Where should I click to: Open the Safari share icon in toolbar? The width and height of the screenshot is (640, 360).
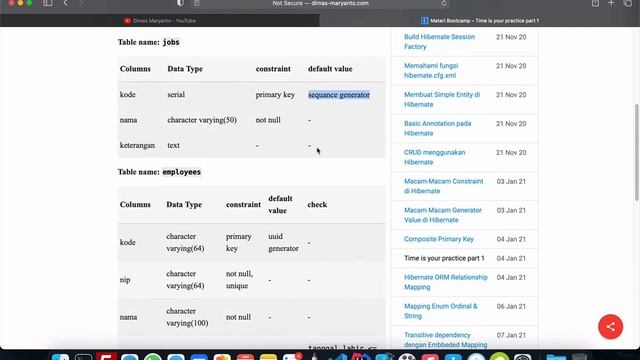pos(596,3)
